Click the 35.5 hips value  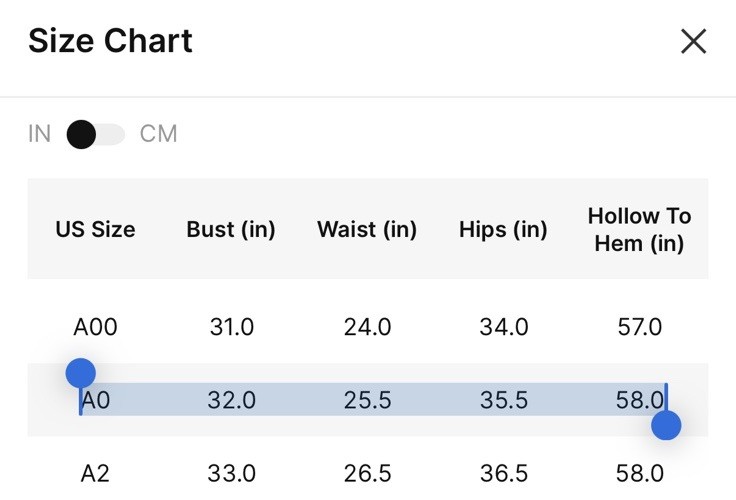point(504,400)
